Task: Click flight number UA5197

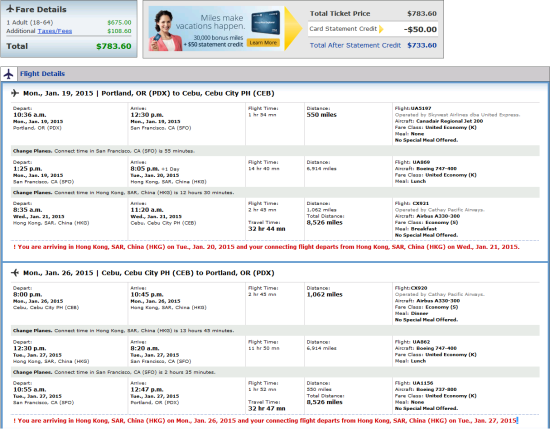Action: [x=420, y=108]
